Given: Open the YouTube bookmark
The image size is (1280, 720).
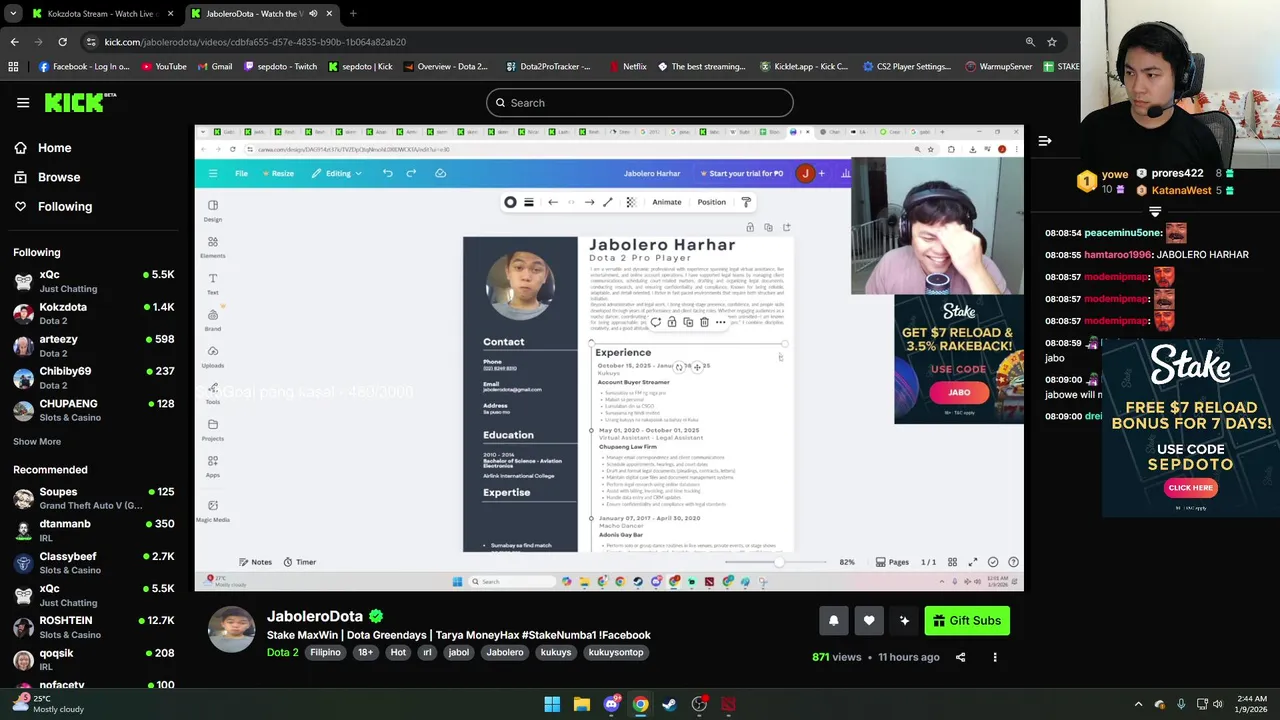Looking at the screenshot, I should 164,67.
